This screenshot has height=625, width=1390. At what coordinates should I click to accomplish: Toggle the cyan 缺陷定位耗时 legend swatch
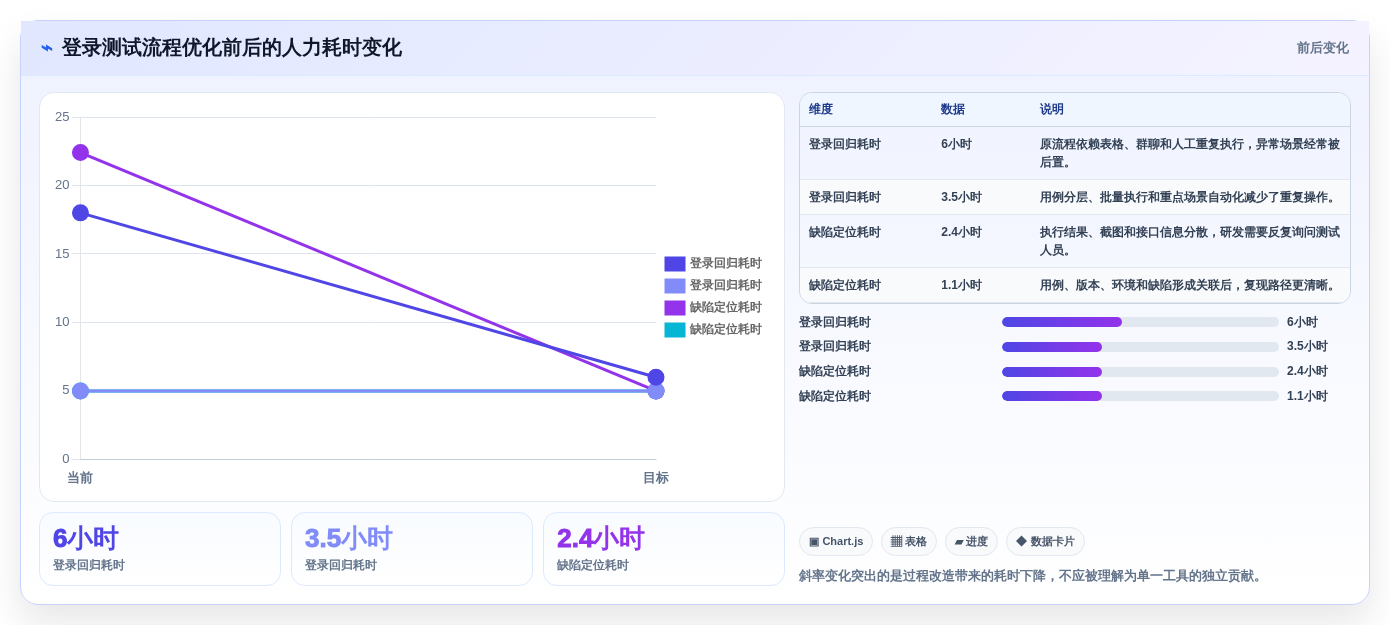click(675, 330)
